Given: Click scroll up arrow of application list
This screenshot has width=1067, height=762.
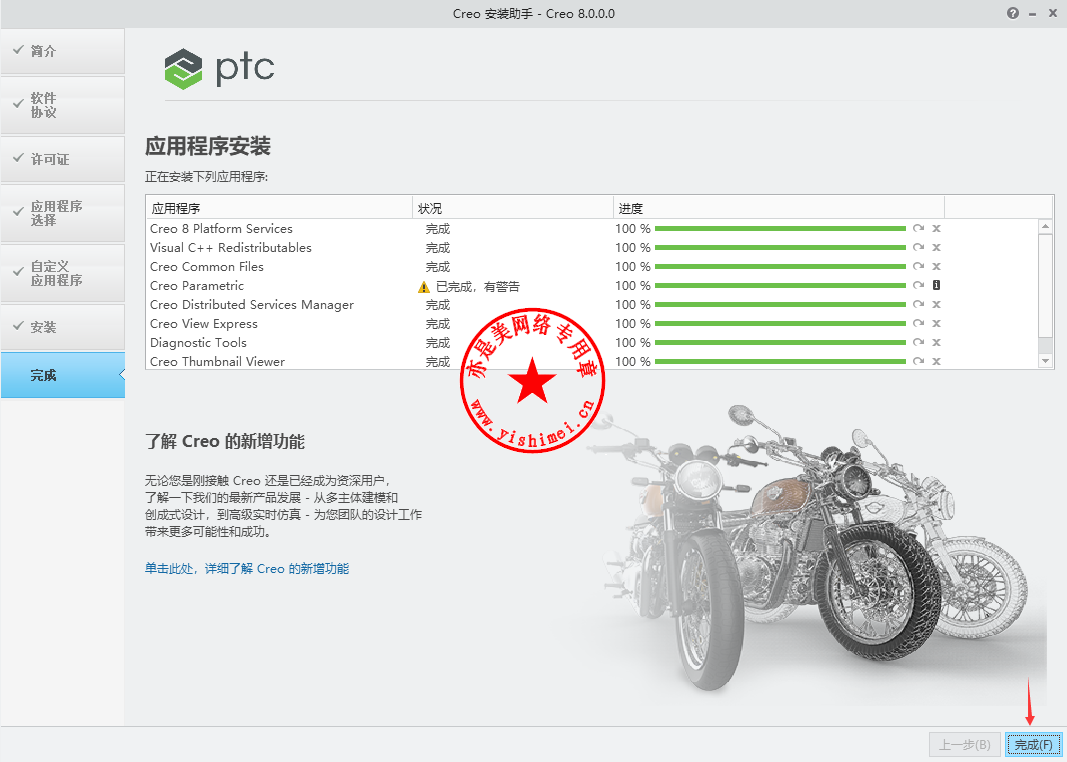Looking at the screenshot, I should (1046, 226).
